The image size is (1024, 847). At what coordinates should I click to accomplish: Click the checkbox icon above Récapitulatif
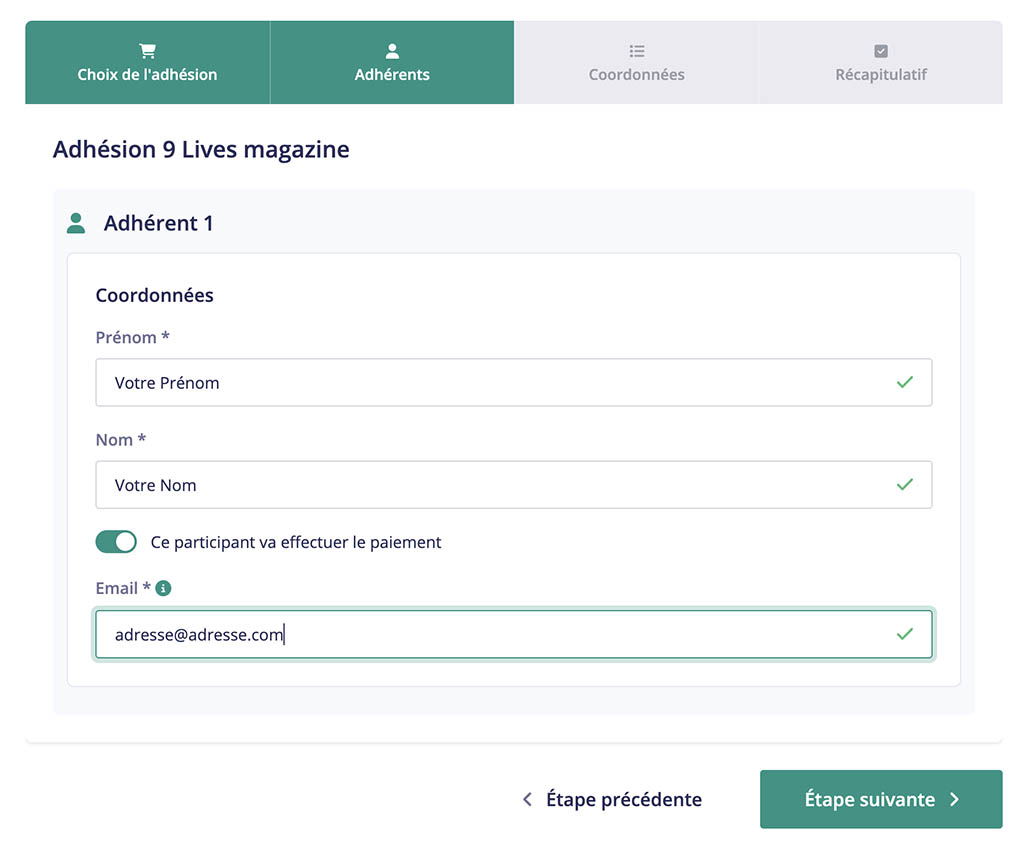[881, 51]
